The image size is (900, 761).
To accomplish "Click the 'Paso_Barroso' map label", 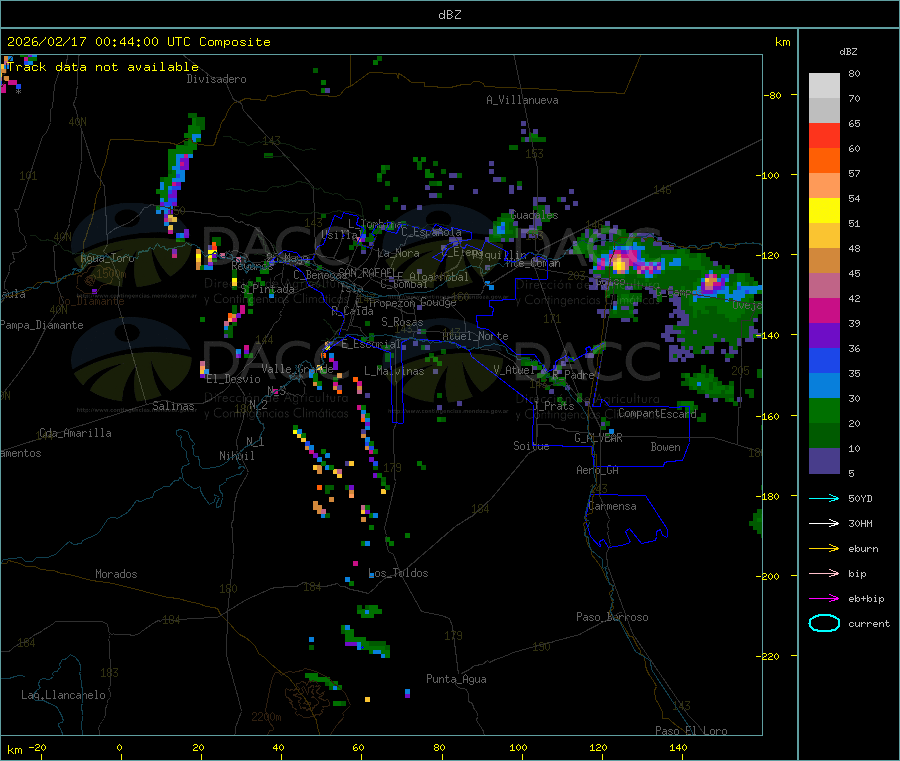I will (x=612, y=617).
